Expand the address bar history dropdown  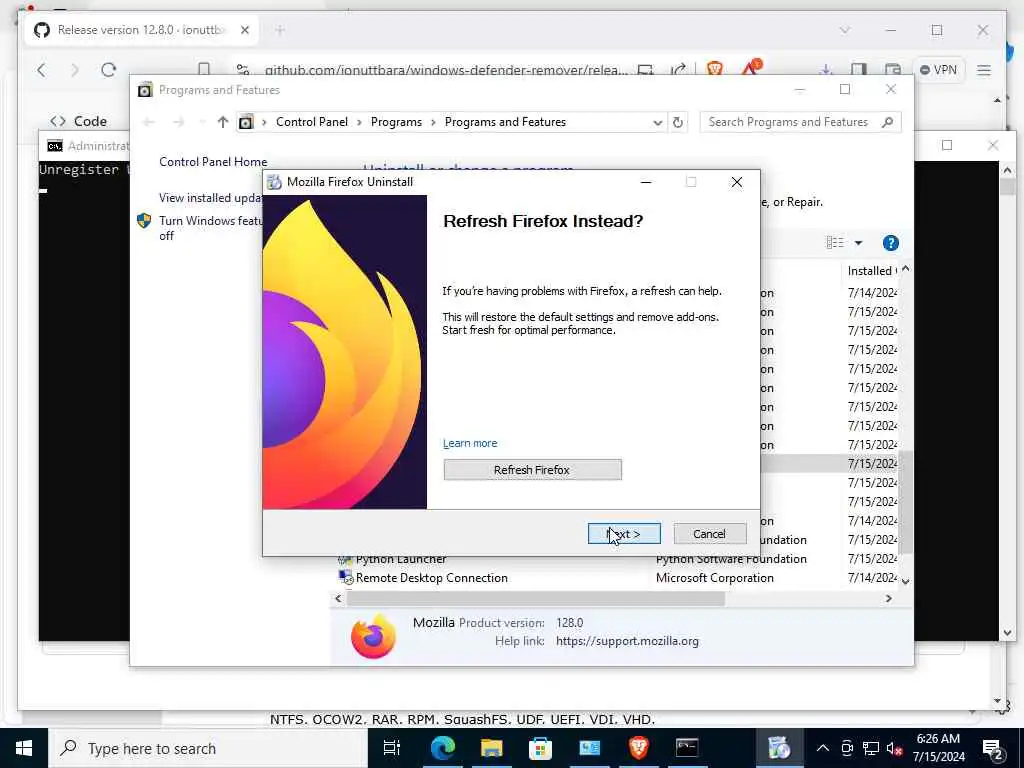(x=657, y=122)
